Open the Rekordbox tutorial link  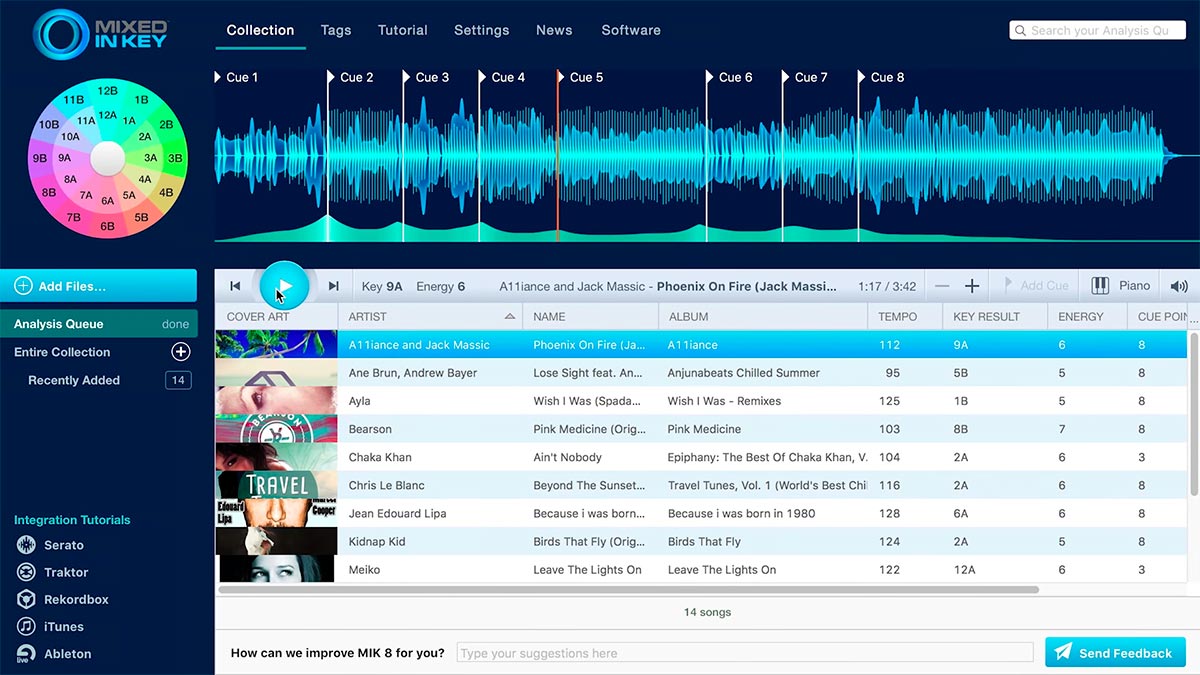click(76, 599)
